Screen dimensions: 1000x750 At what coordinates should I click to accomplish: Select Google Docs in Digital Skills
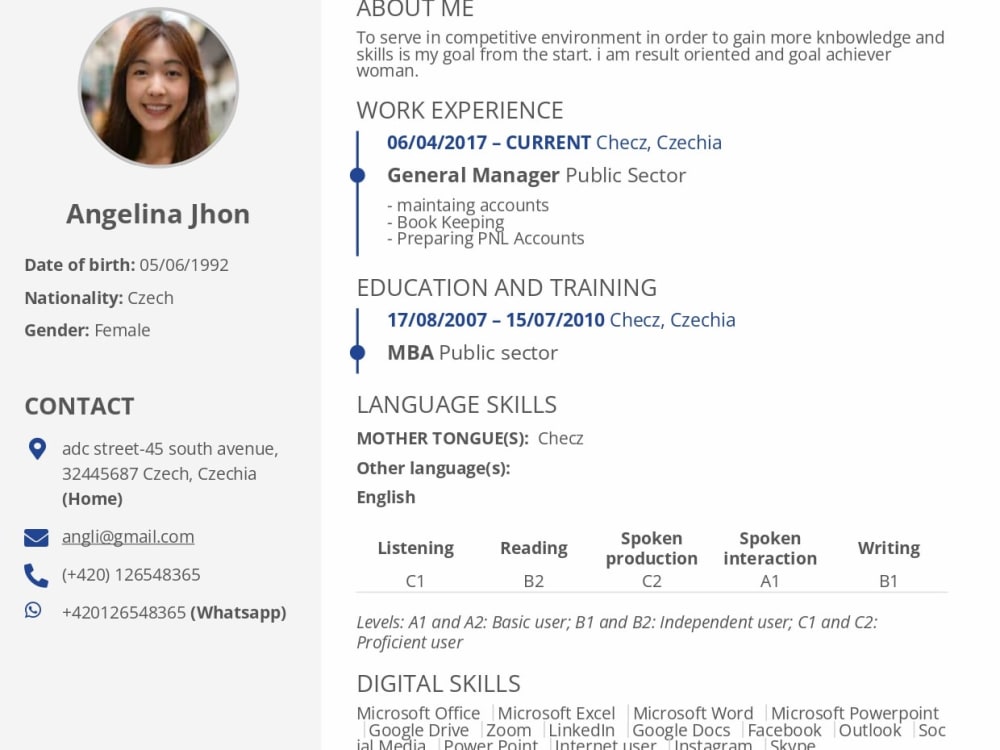(681, 730)
